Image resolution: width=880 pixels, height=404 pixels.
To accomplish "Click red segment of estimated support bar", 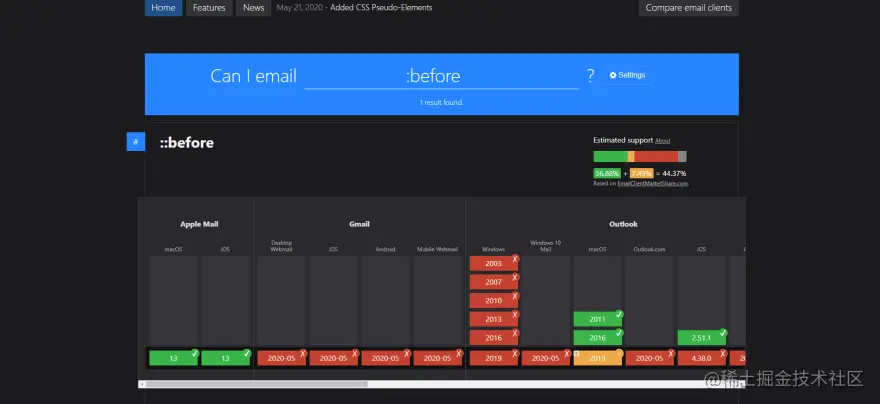I will click(x=656, y=157).
